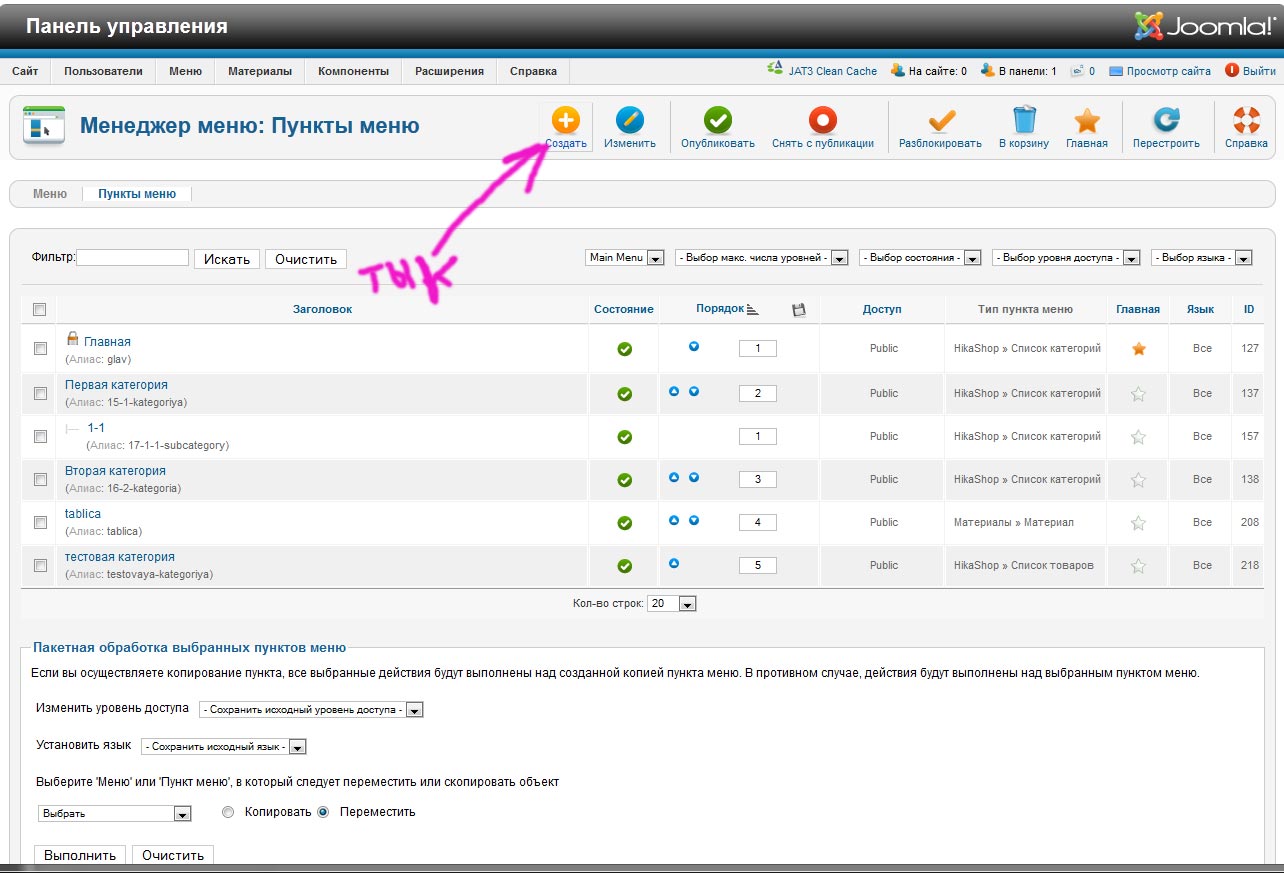The image size is (1284, 873).
Task: Click the Перестроить (Rebuild) refresh icon
Action: click(x=1166, y=122)
